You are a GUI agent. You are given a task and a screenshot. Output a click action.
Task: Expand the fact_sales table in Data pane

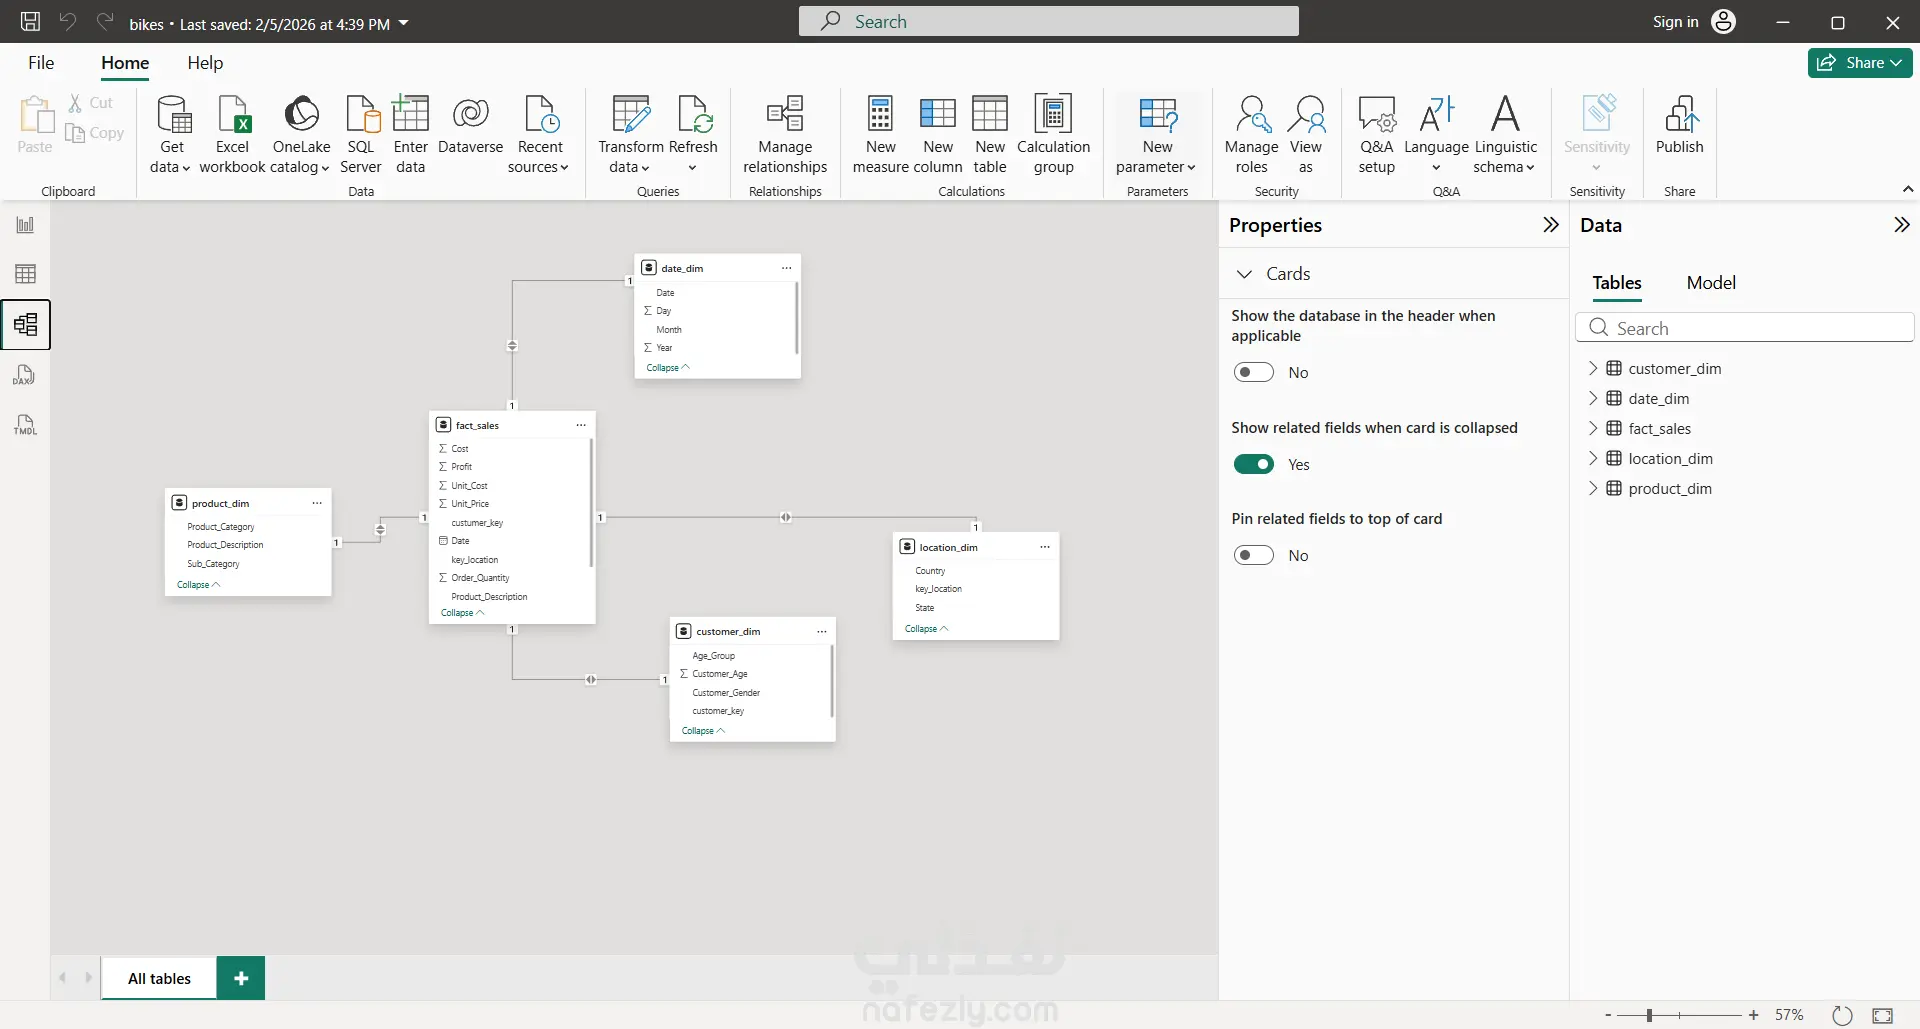[1593, 428]
